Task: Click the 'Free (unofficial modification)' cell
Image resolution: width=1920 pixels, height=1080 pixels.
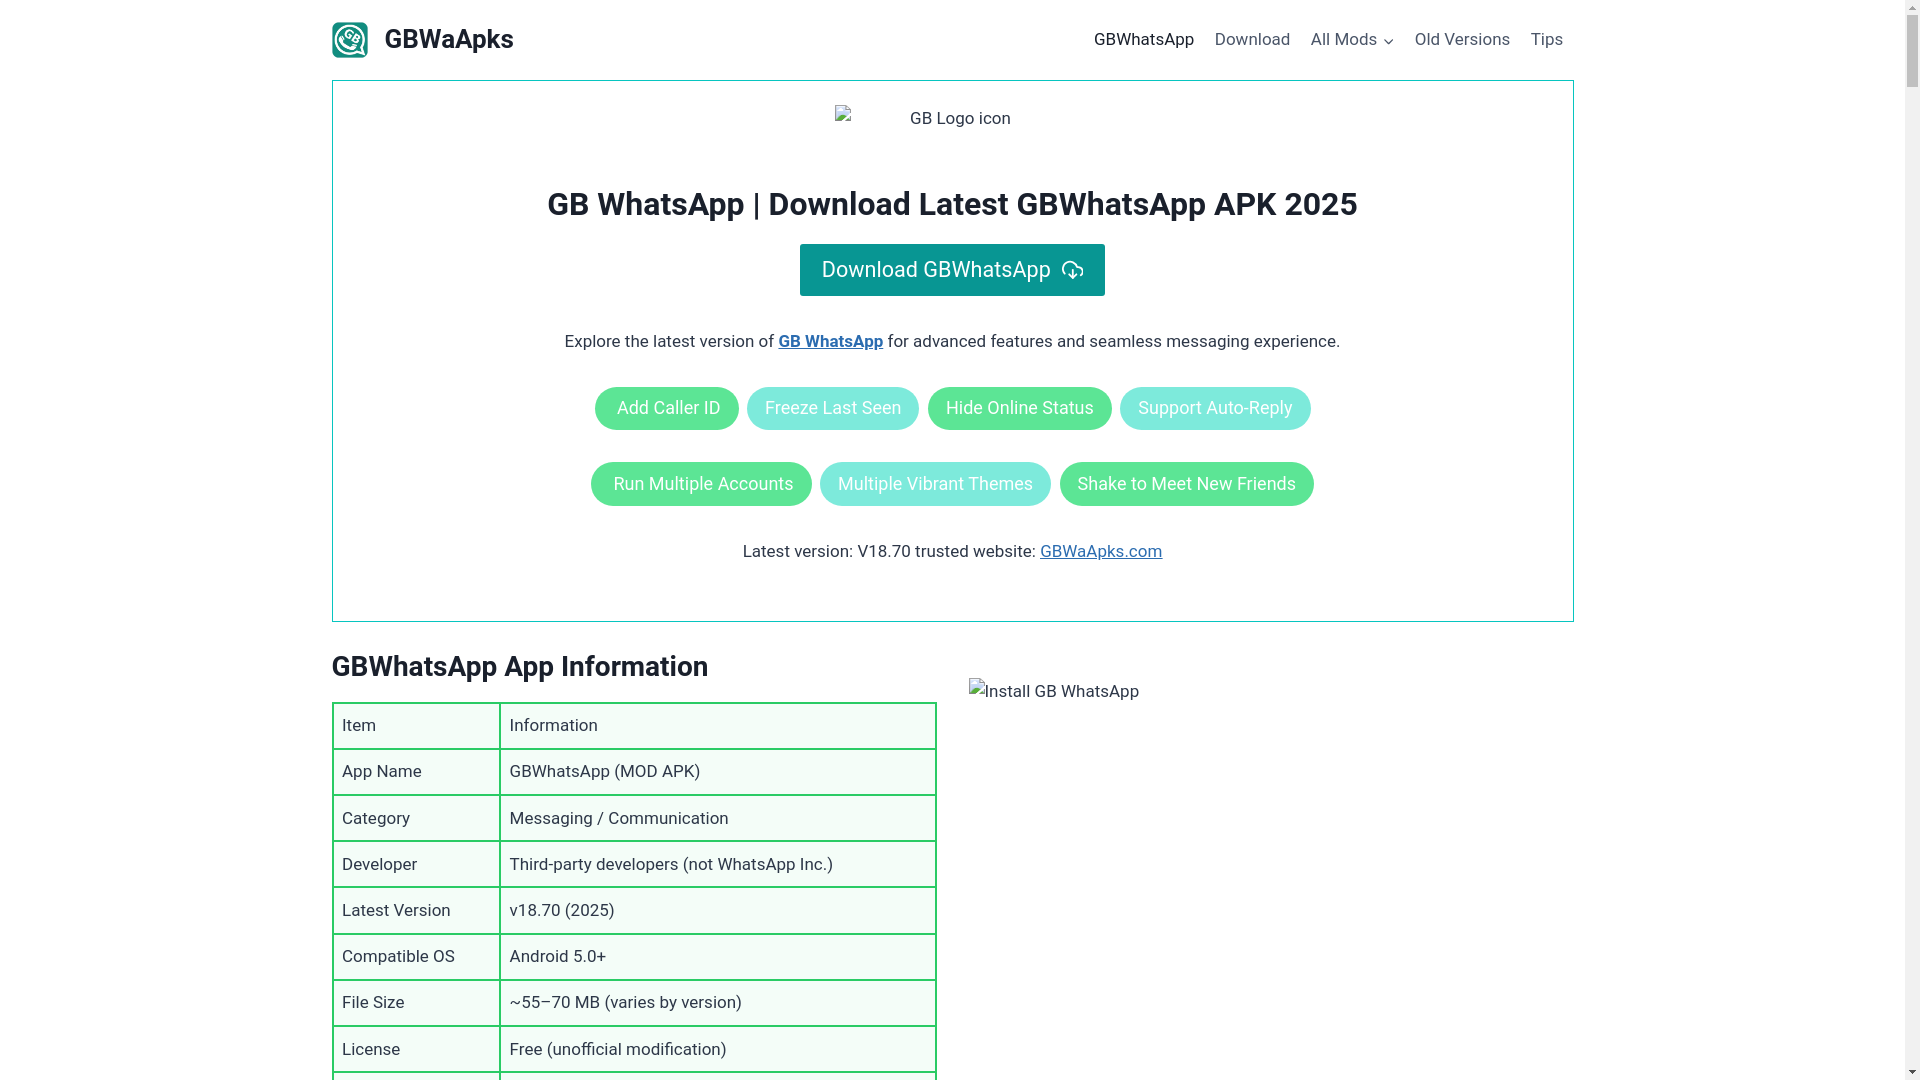Action: coord(718,1049)
